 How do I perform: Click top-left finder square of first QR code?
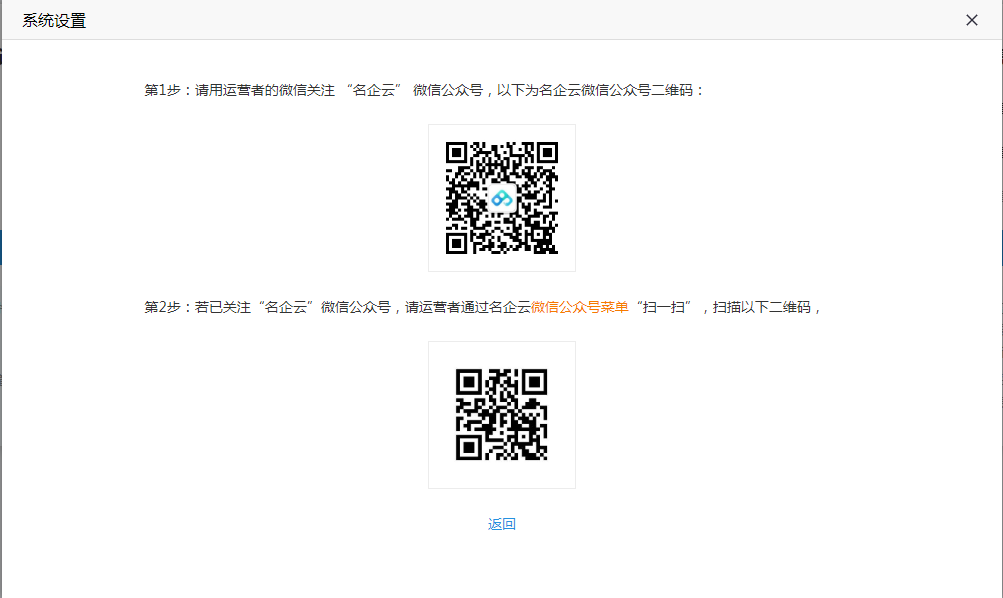(x=457, y=153)
